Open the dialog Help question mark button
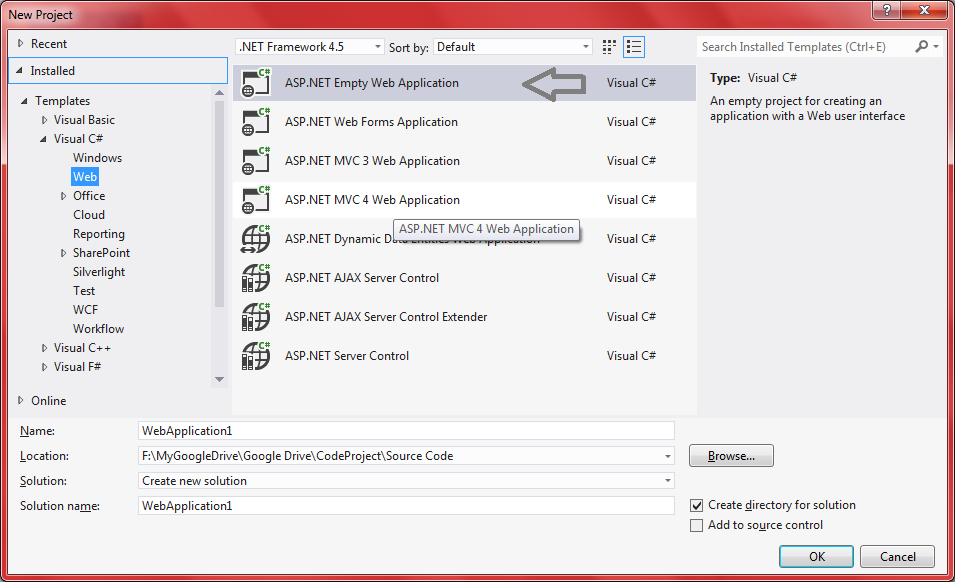This screenshot has width=955, height=582. pyautogui.click(x=887, y=10)
